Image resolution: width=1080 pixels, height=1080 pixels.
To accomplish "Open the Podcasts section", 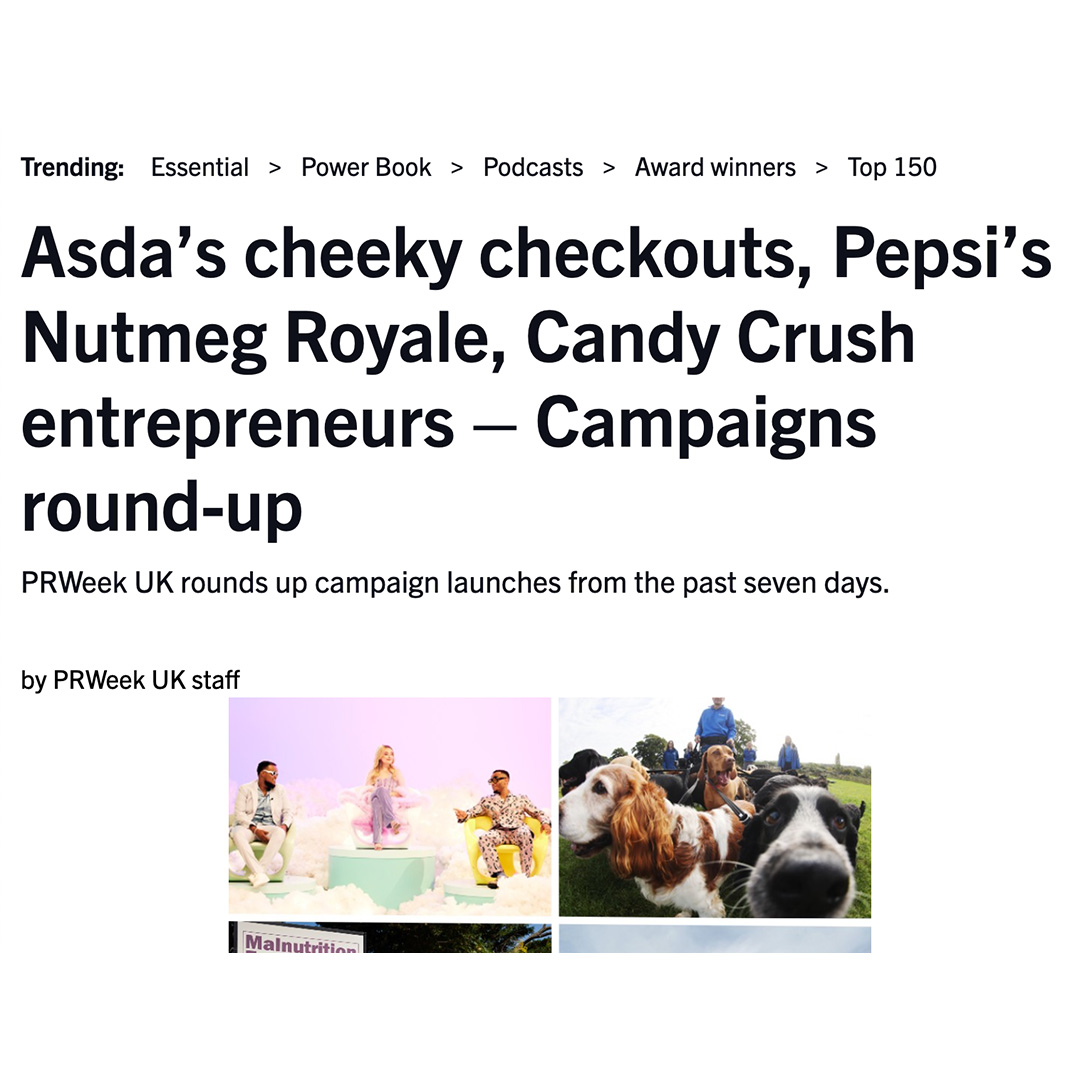I will (532, 167).
